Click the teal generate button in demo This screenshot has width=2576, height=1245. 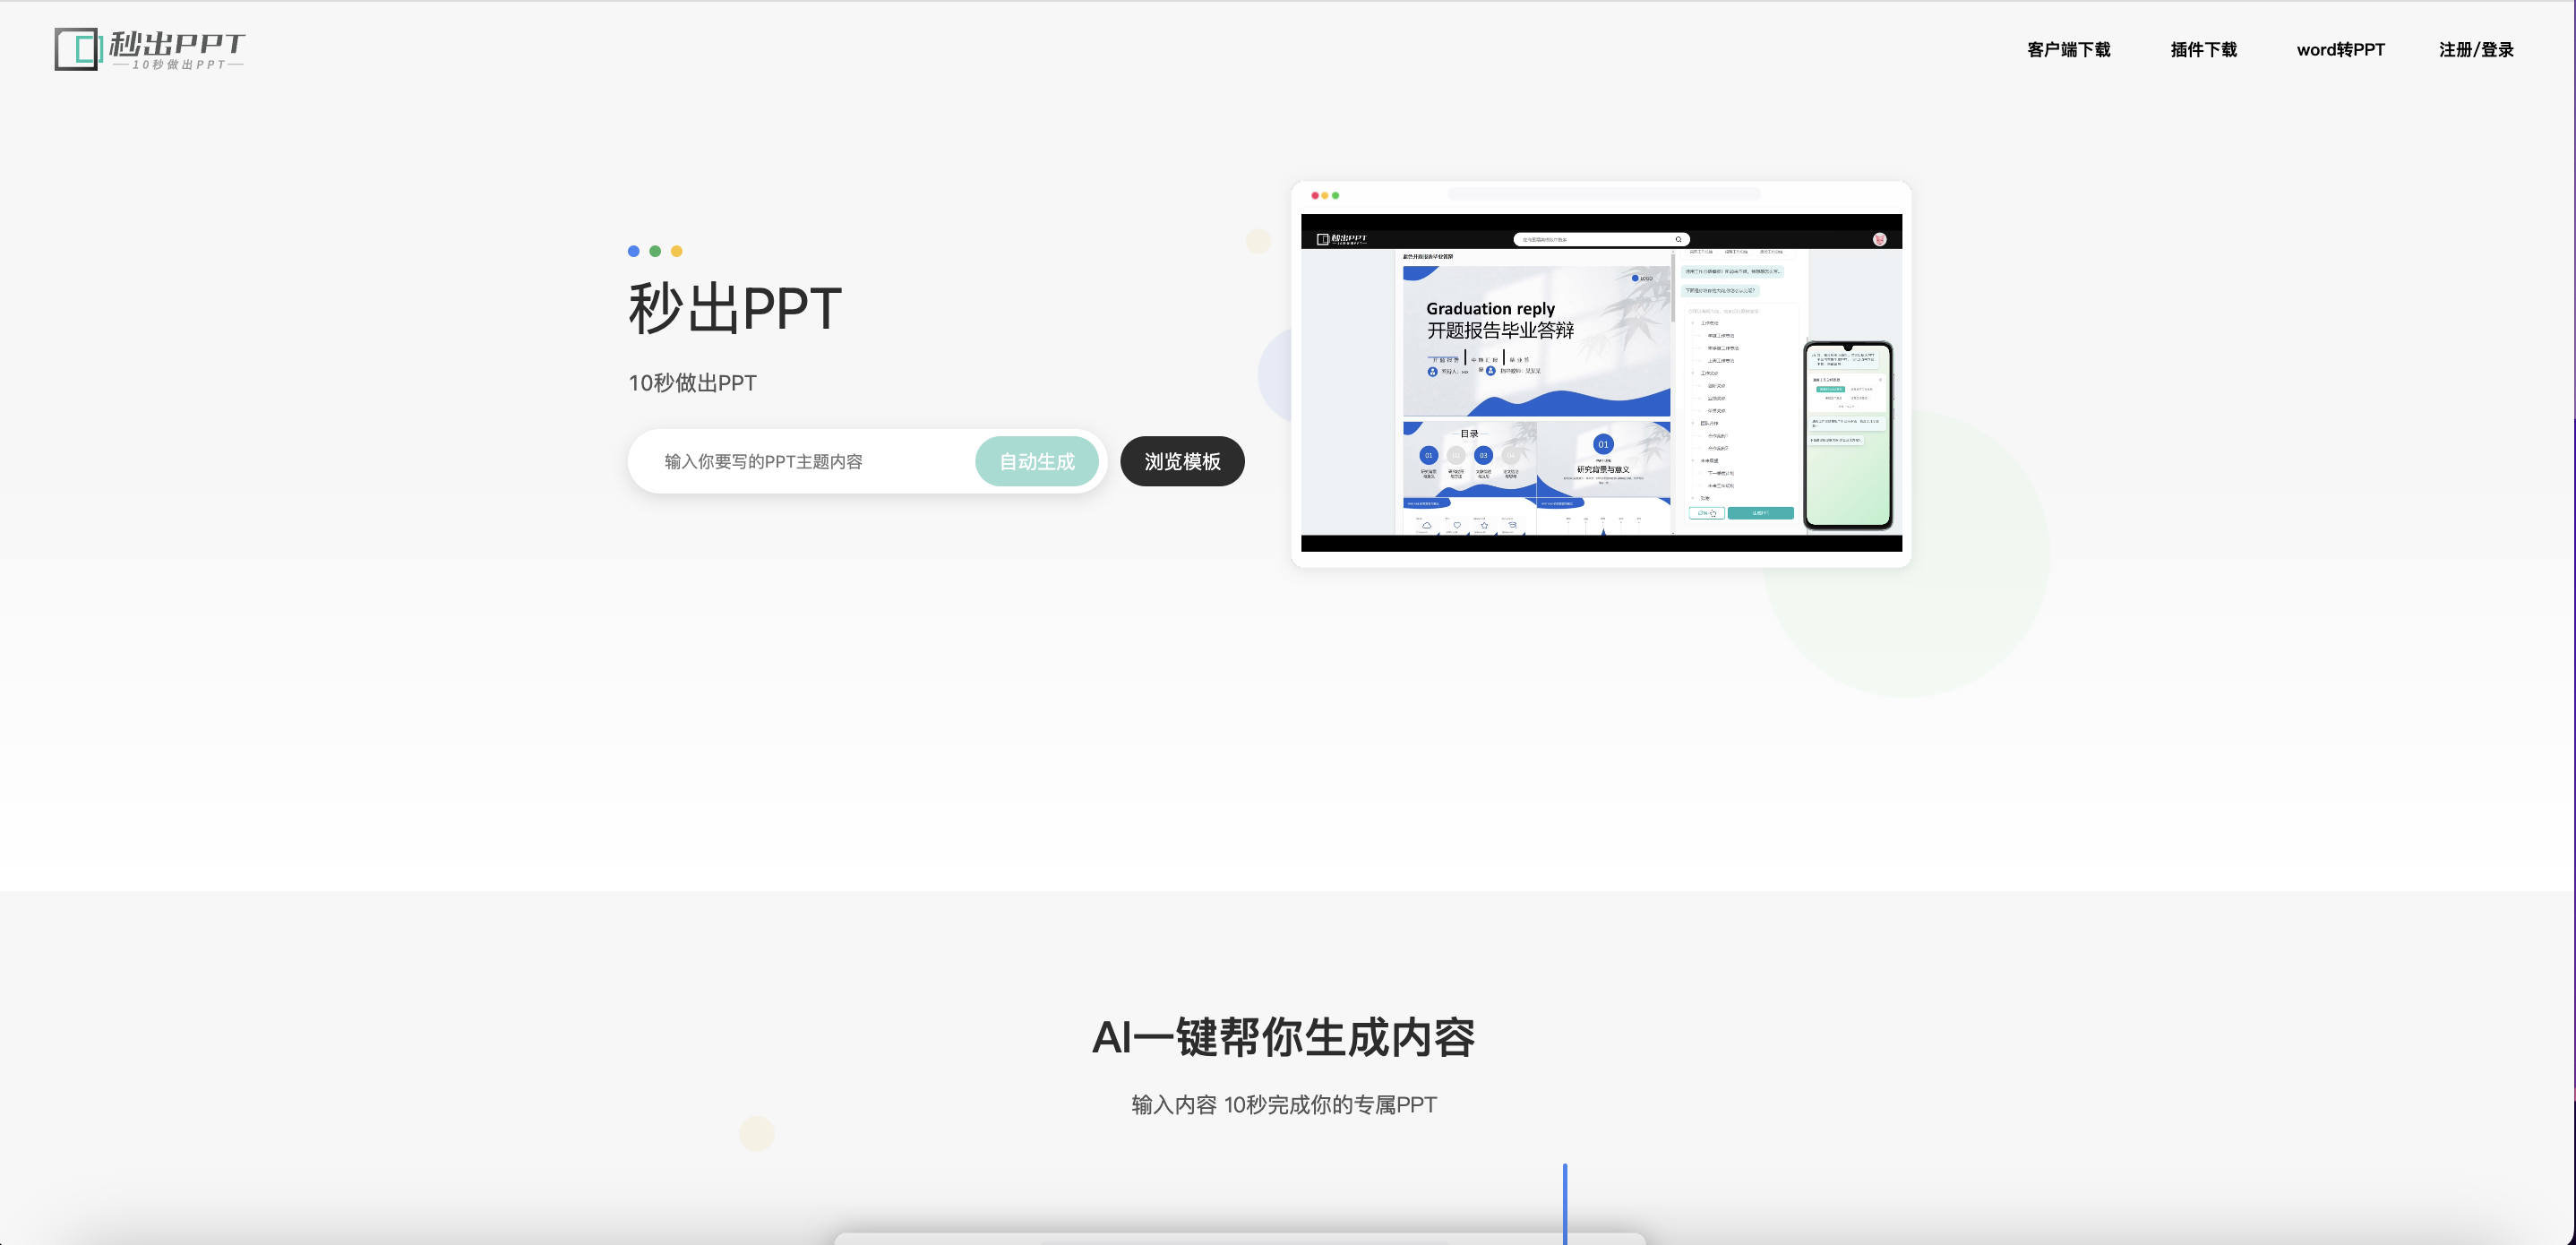[1760, 513]
